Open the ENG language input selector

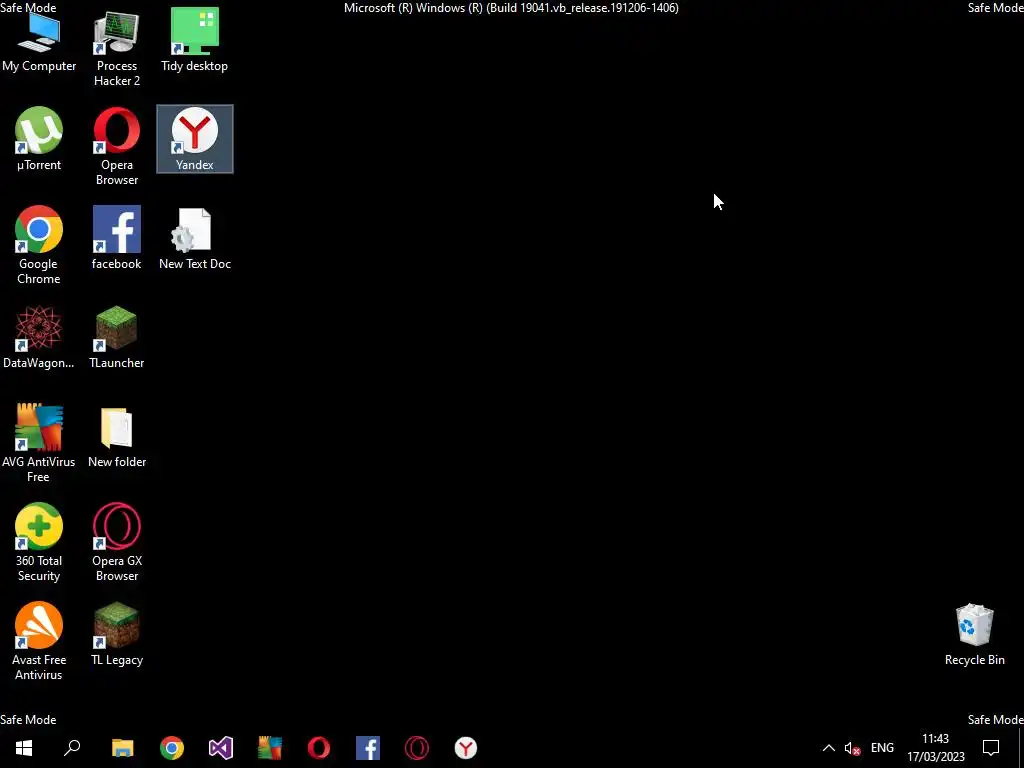point(882,748)
